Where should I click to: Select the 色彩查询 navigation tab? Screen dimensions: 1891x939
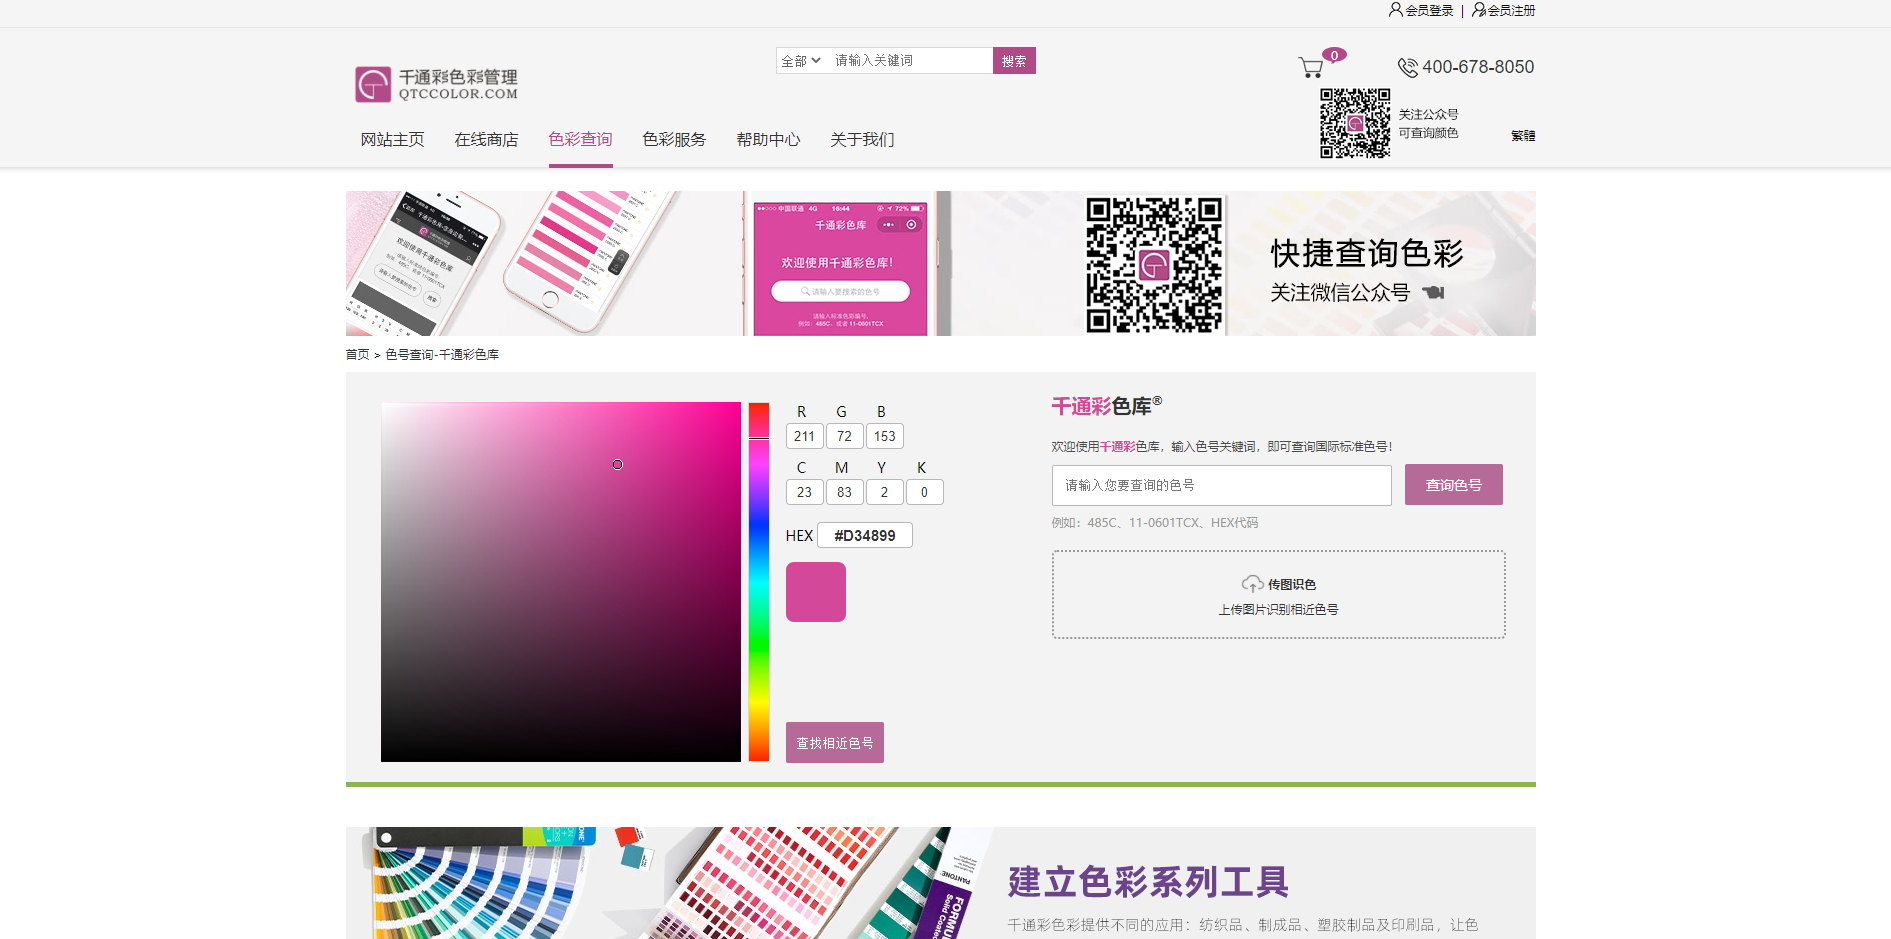click(x=580, y=140)
